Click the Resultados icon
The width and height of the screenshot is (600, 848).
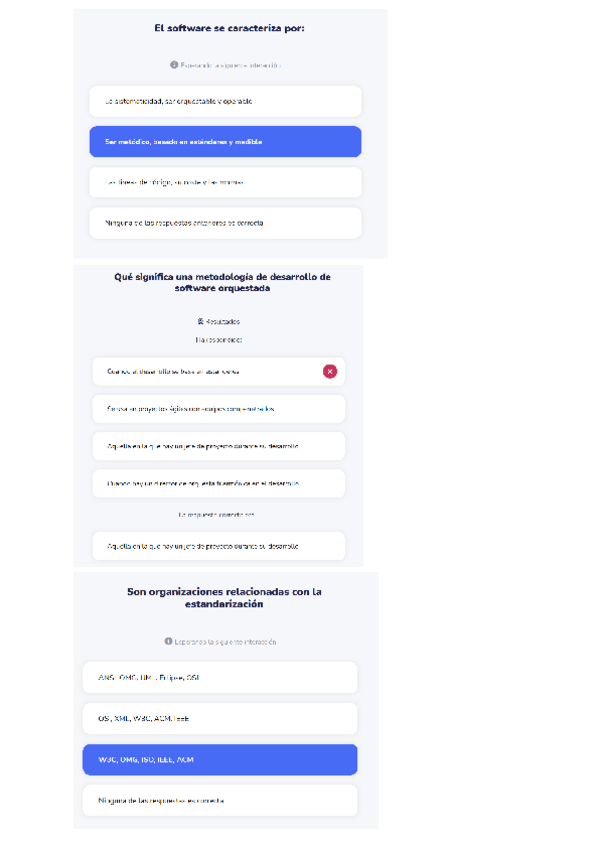(x=200, y=322)
